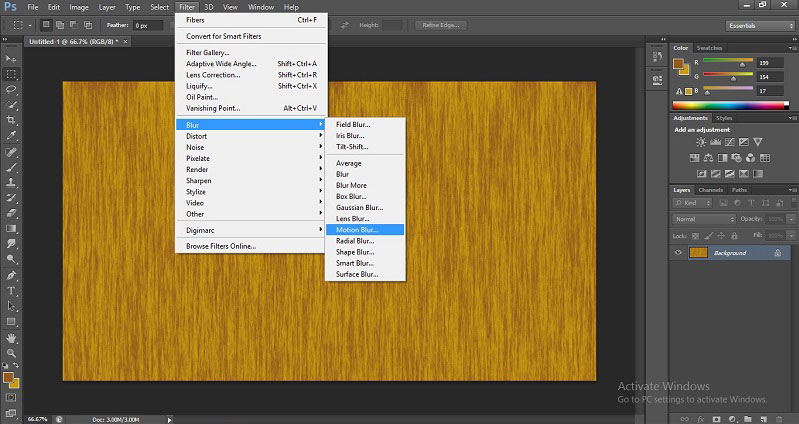This screenshot has height=424, width=799.
Task: Select the Brush tool
Action: (11, 168)
